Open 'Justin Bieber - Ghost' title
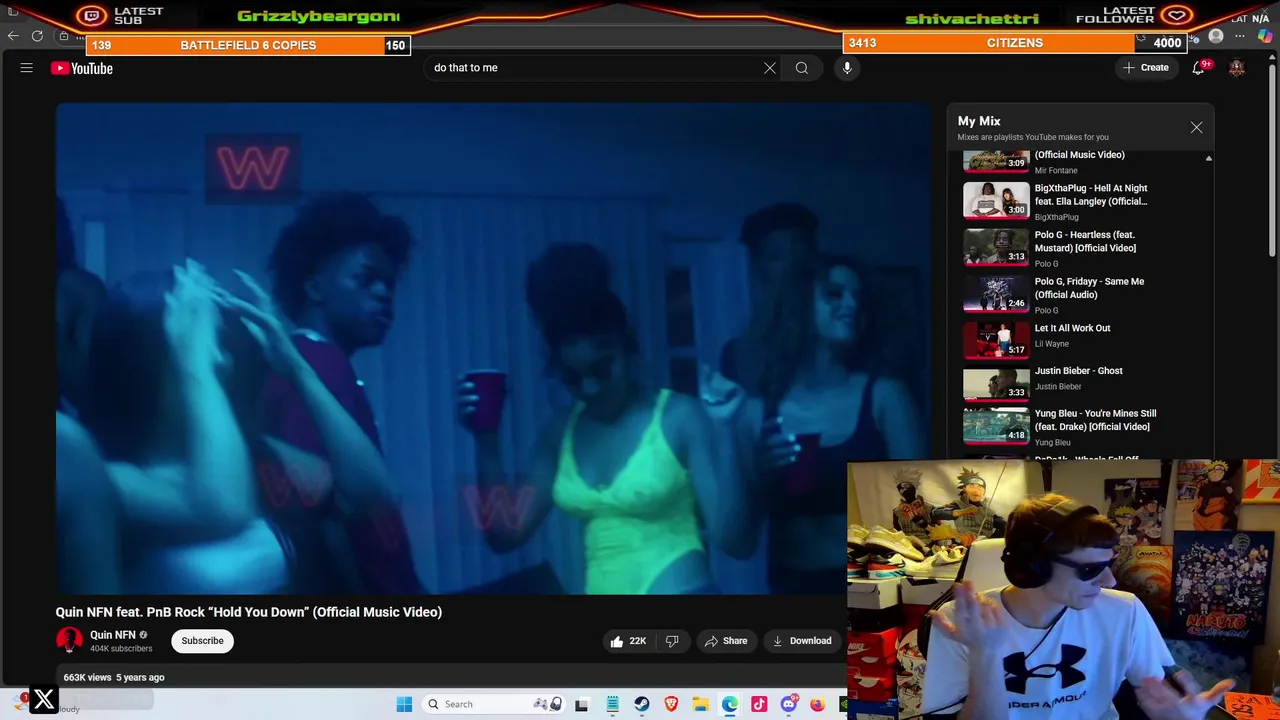The height and width of the screenshot is (720, 1280). [x=1078, y=371]
